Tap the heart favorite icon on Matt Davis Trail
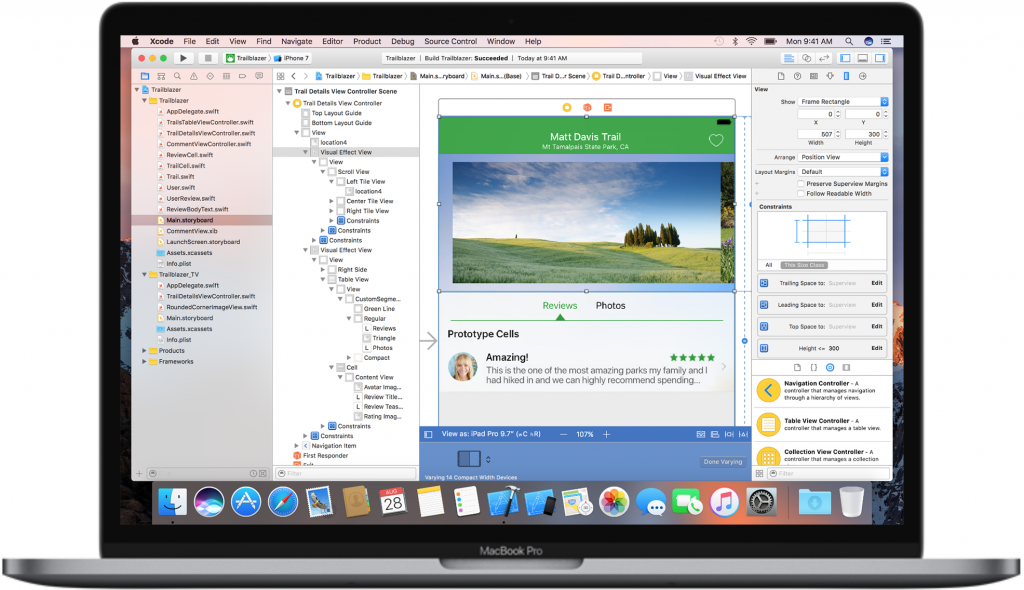The width and height of the screenshot is (1024, 590). (x=716, y=140)
